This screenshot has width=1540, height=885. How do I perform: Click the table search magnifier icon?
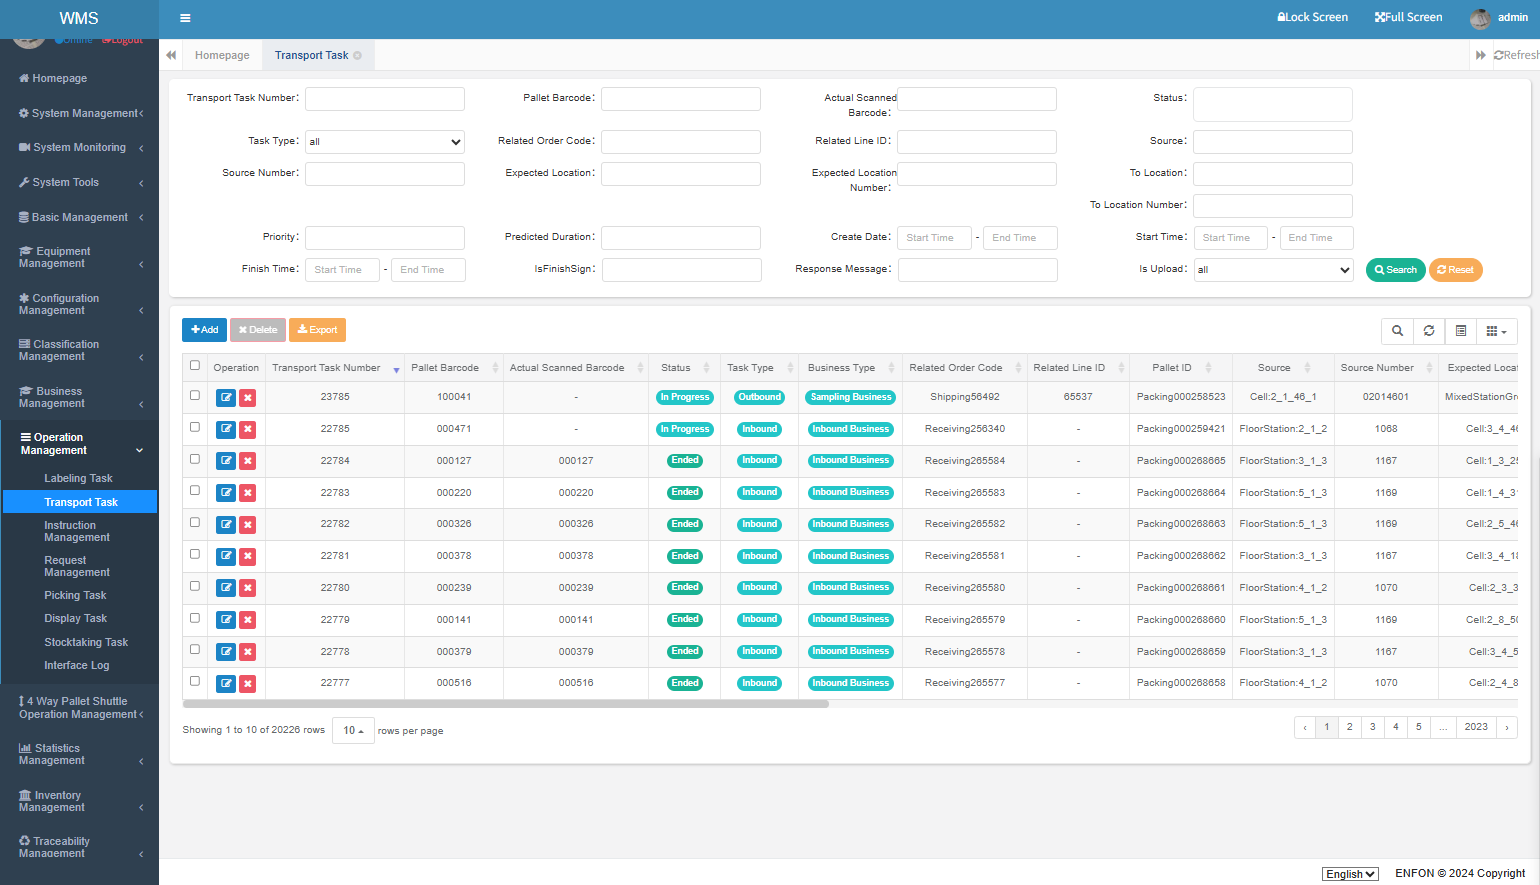[x=1397, y=331]
